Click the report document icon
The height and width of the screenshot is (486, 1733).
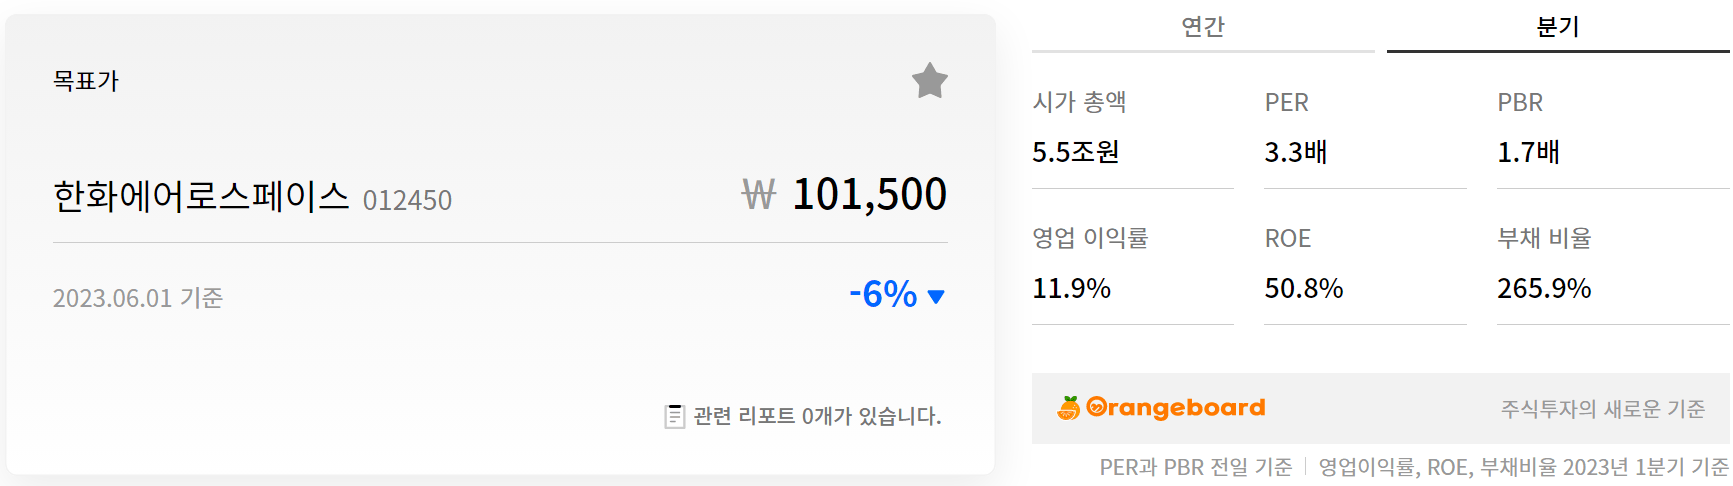pos(675,416)
